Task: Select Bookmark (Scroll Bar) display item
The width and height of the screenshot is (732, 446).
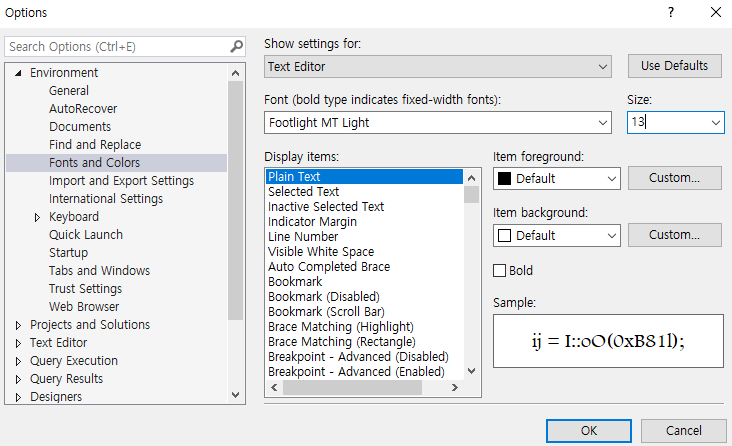Action: 326,312
